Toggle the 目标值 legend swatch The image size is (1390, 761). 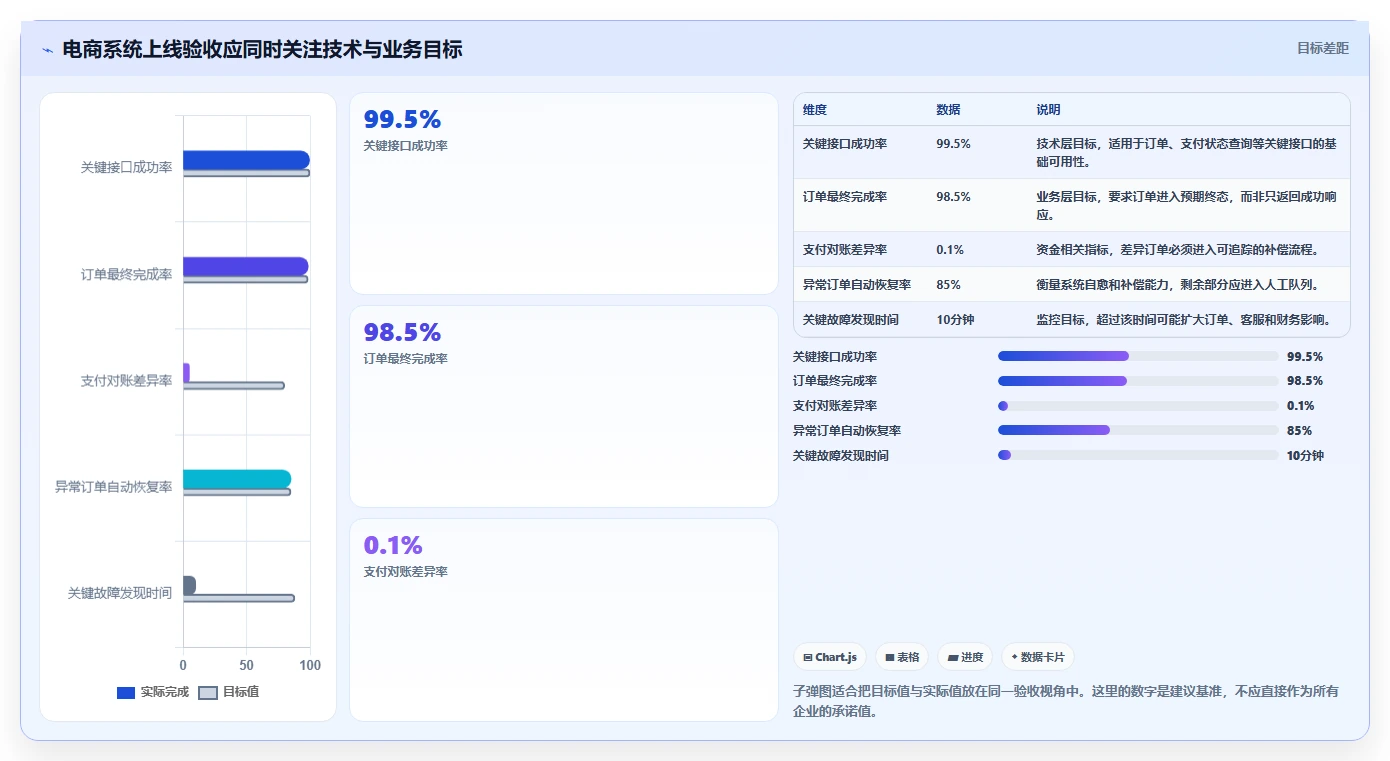click(x=208, y=692)
